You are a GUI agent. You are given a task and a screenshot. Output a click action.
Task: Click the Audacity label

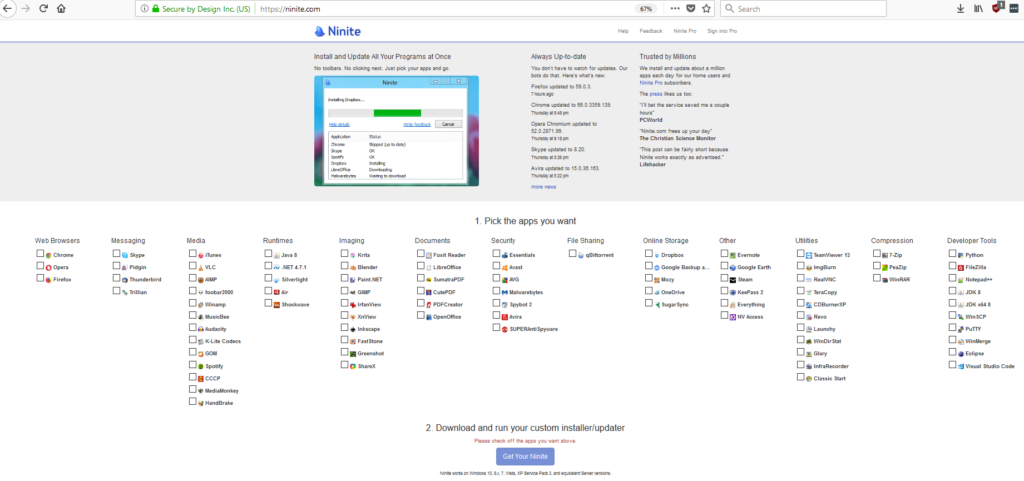(216, 329)
